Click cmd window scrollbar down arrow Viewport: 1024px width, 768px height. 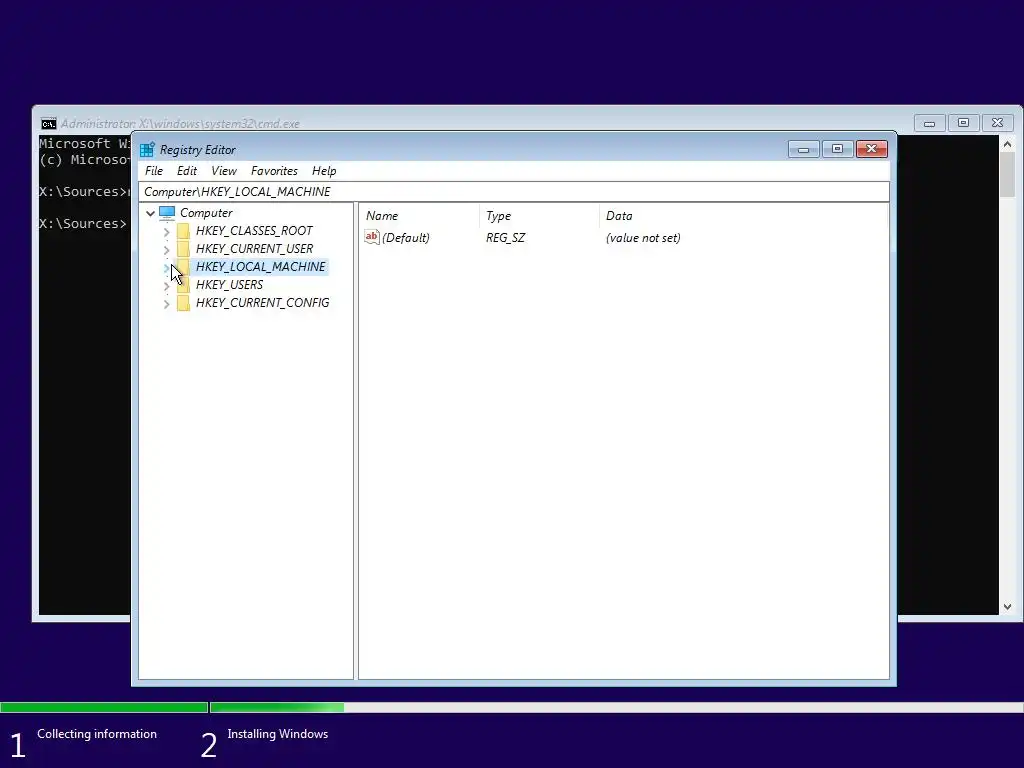pos(1007,607)
